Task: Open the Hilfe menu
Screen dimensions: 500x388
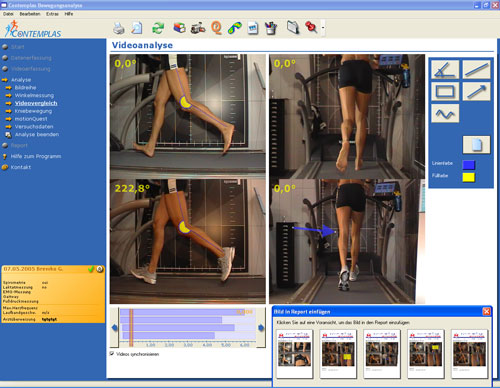Action: pos(69,14)
